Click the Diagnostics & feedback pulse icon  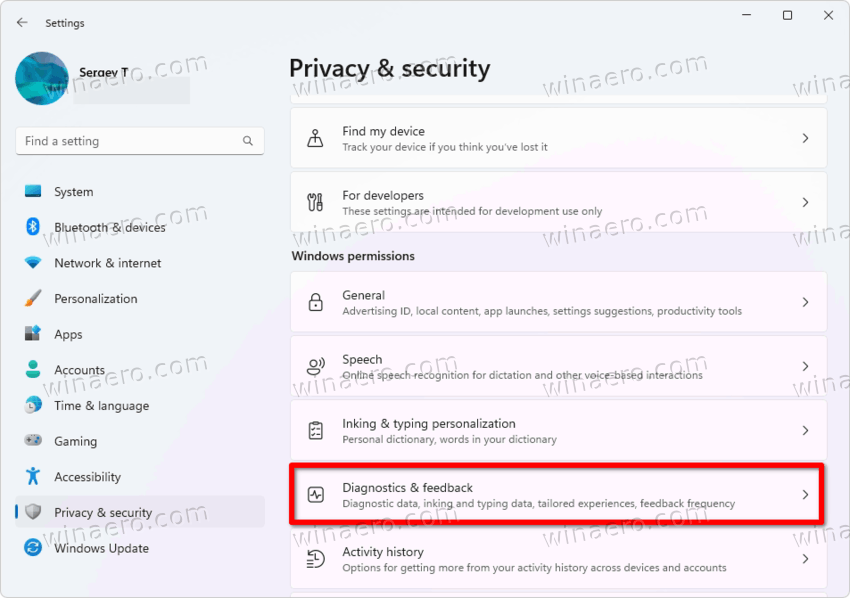315,494
